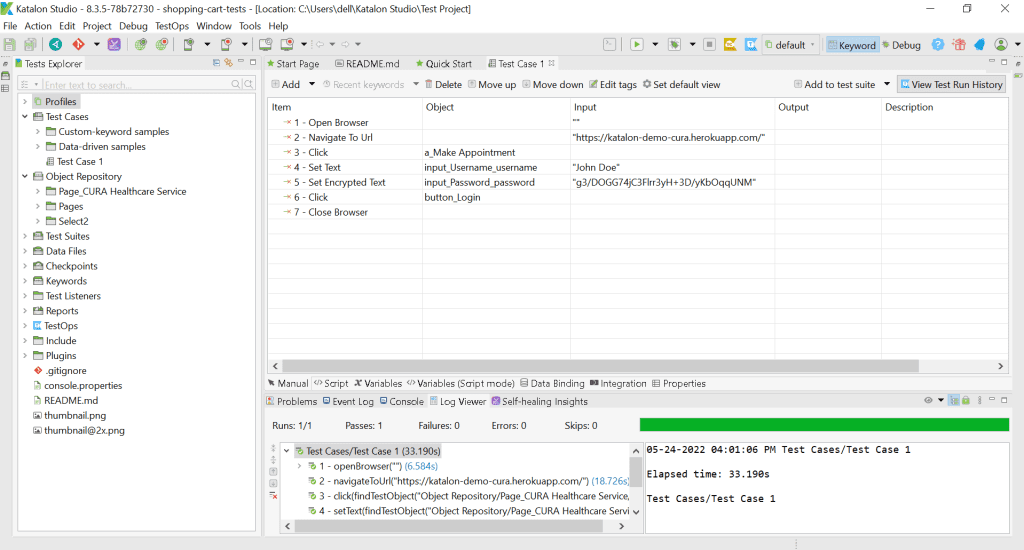Screen dimensions: 1024x550
Task: Switch to Keyword perspective toggle
Action: pos(850,45)
